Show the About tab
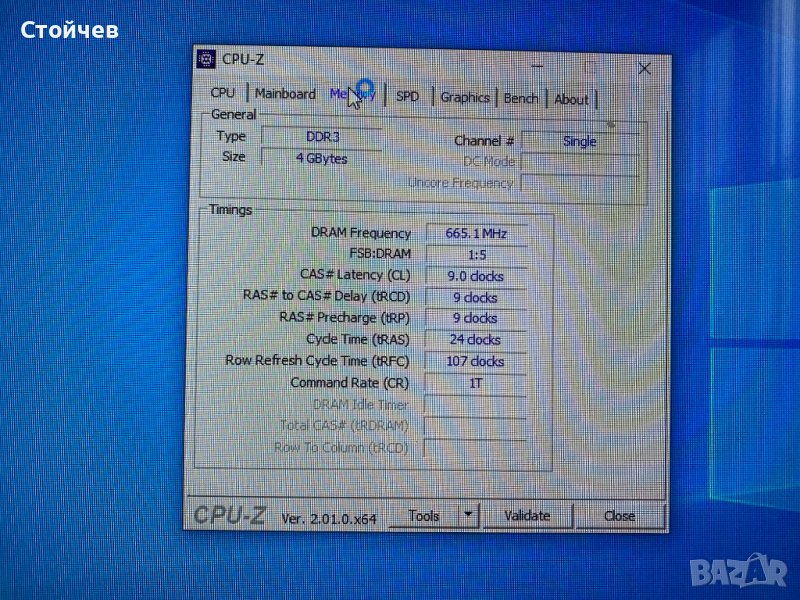The height and width of the screenshot is (600, 800). pyautogui.click(x=571, y=100)
